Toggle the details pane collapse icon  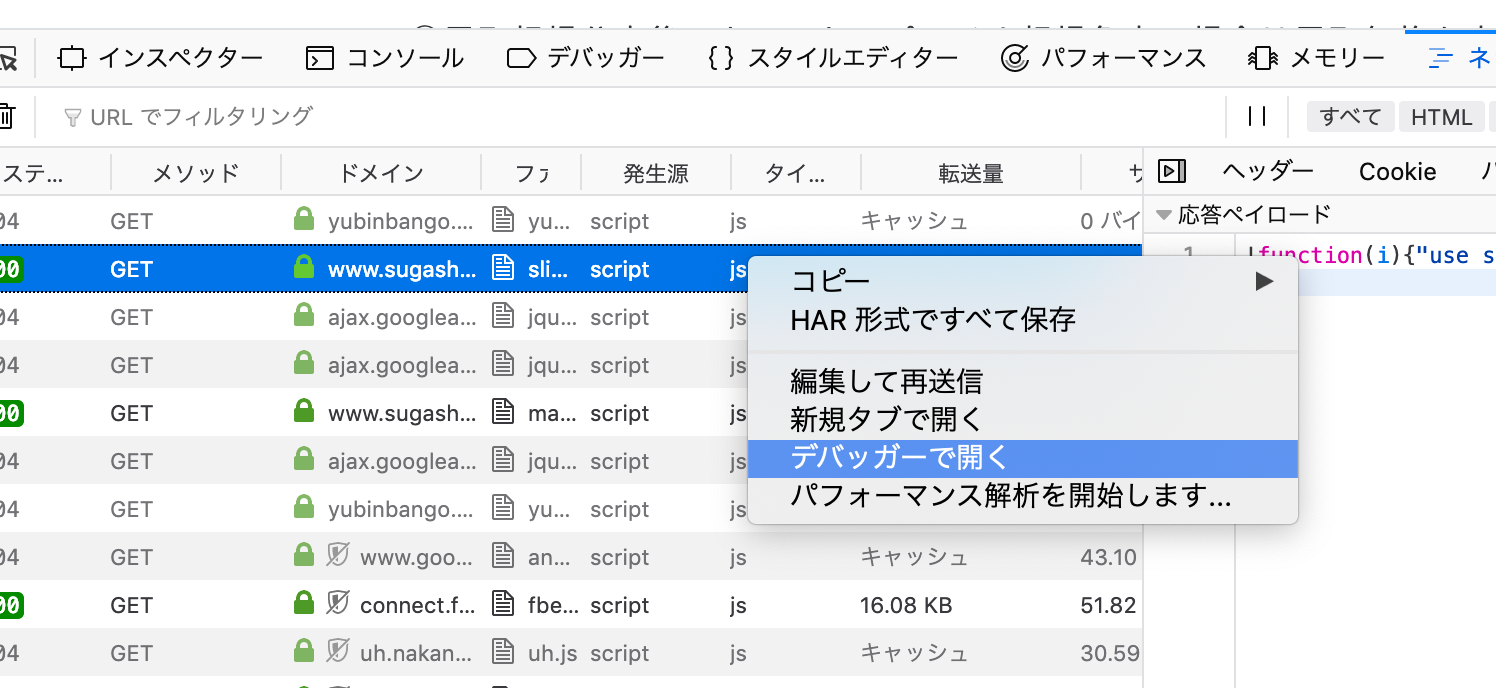1172,172
